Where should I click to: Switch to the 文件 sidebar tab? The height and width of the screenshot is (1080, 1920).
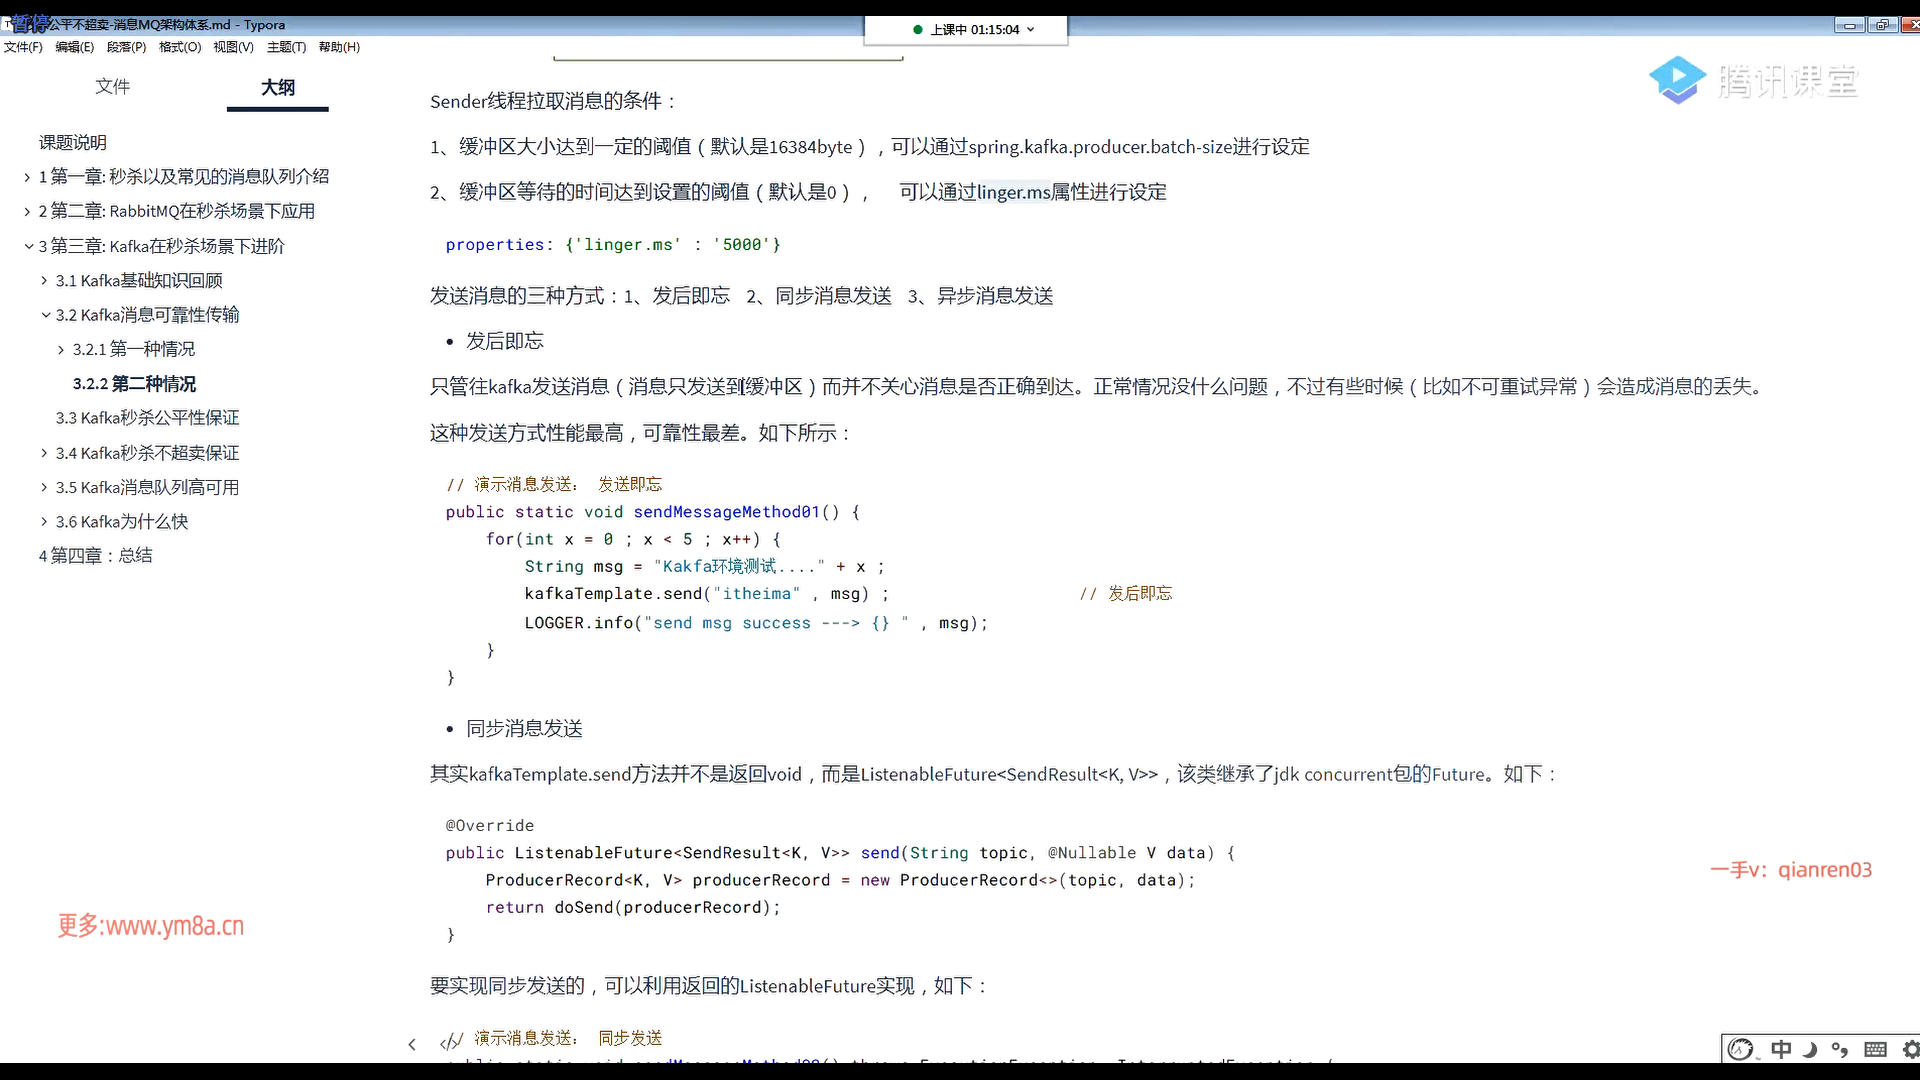click(x=112, y=87)
